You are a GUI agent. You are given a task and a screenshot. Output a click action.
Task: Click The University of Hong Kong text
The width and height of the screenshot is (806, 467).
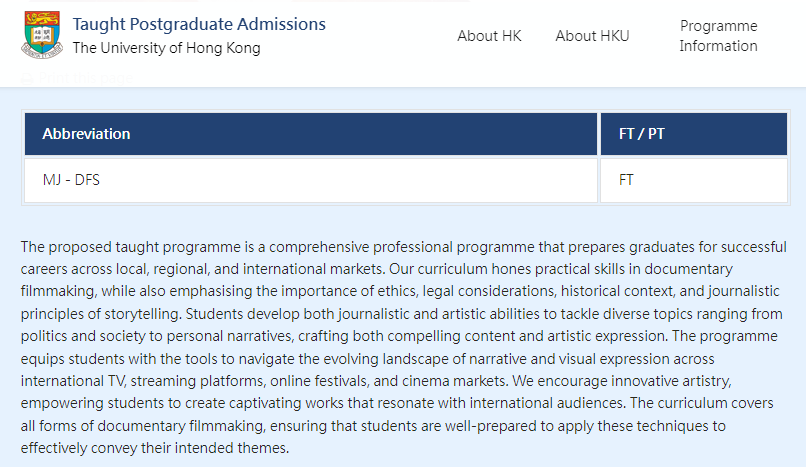(x=167, y=48)
